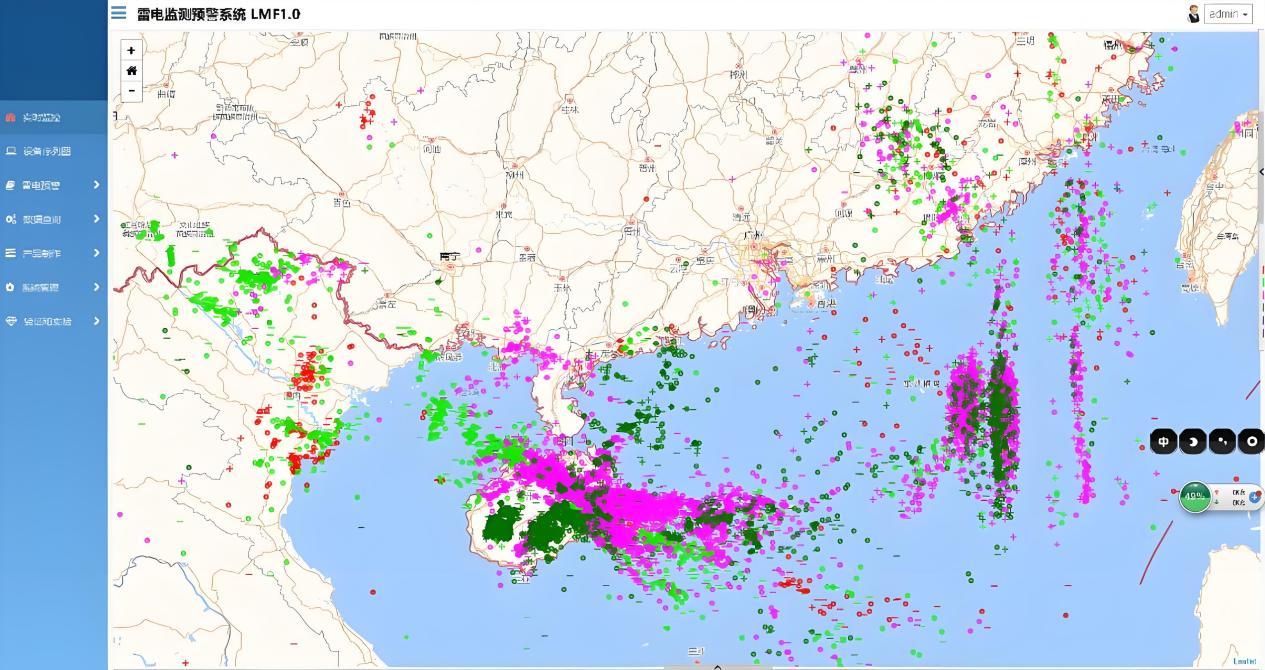Screen dimensions: 1265x670
Task: Toggle the 中 Chinese input mode button
Action: click(1164, 441)
